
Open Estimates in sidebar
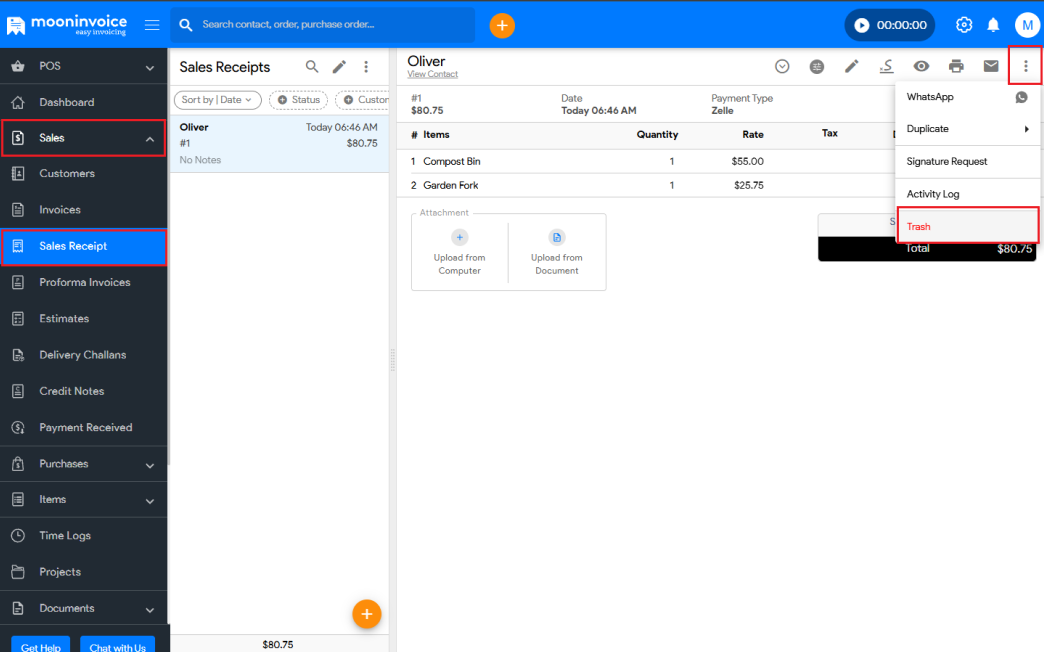pyautogui.click(x=84, y=318)
